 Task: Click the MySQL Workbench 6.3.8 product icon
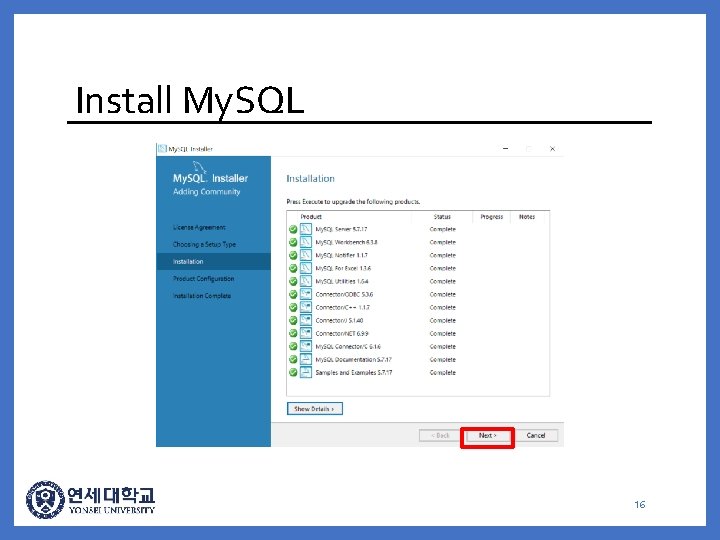tap(306, 242)
